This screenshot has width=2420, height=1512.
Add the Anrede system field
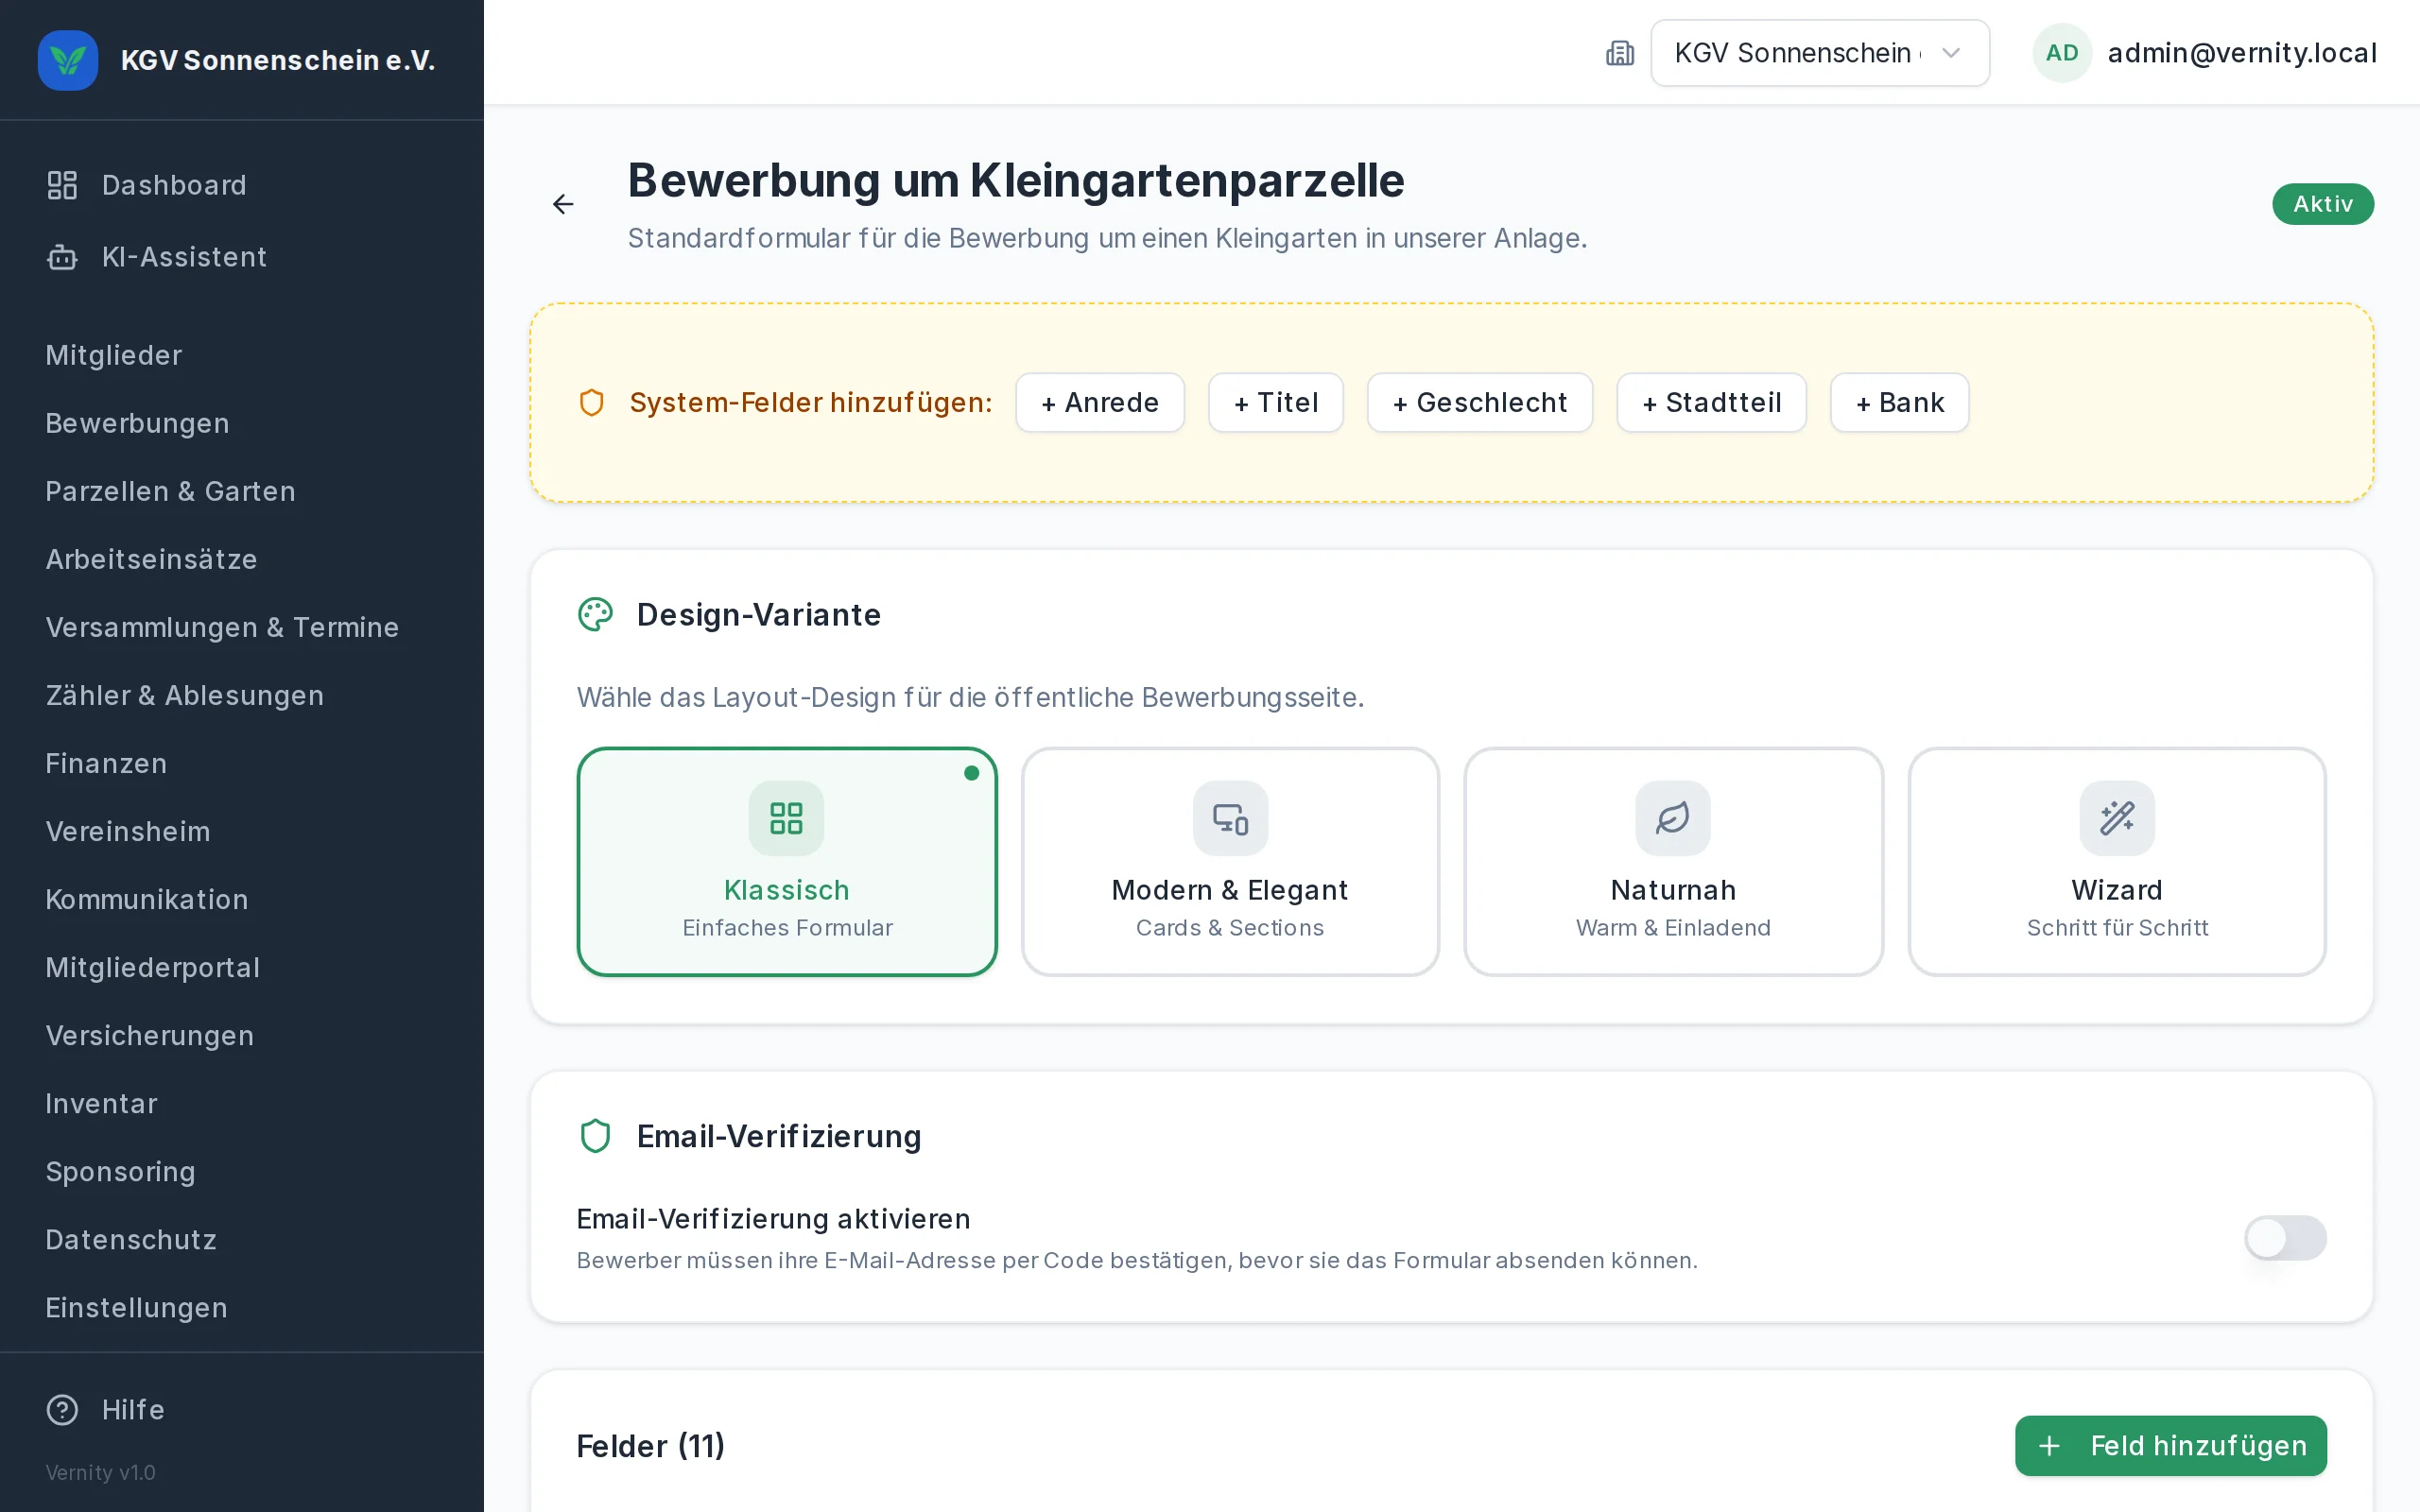[x=1100, y=403]
